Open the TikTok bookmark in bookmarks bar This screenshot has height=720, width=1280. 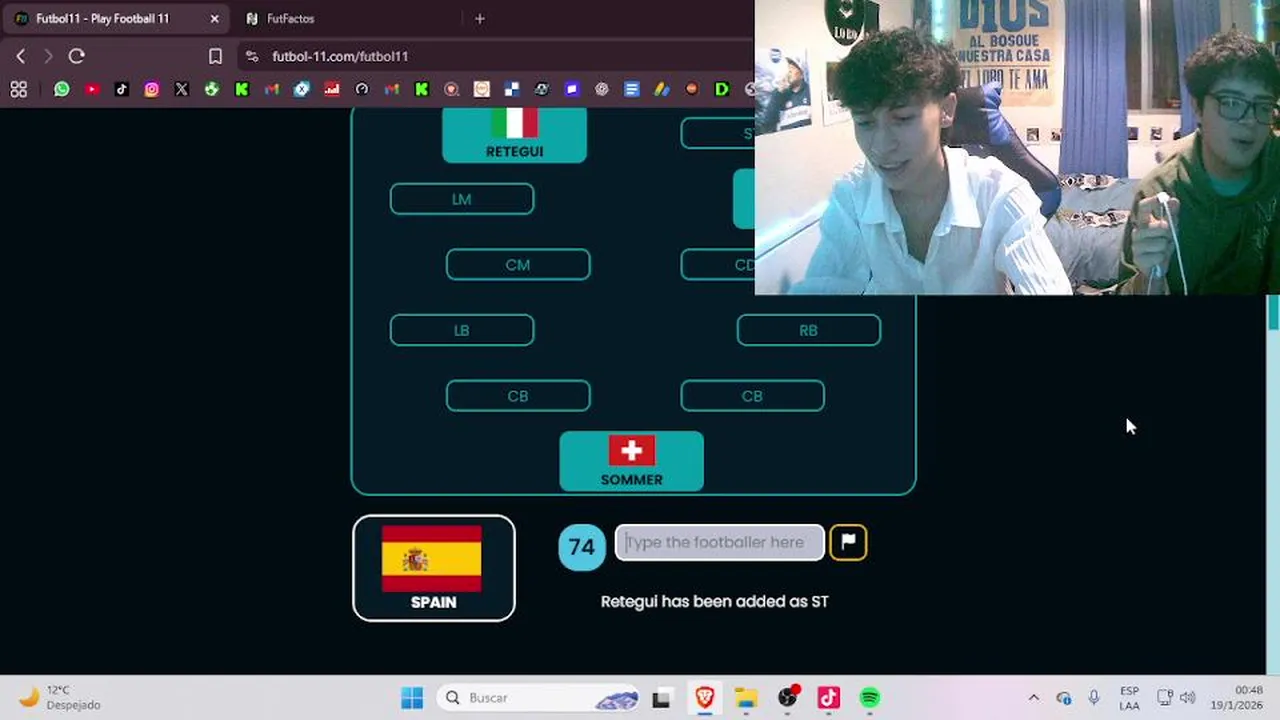coord(122,89)
